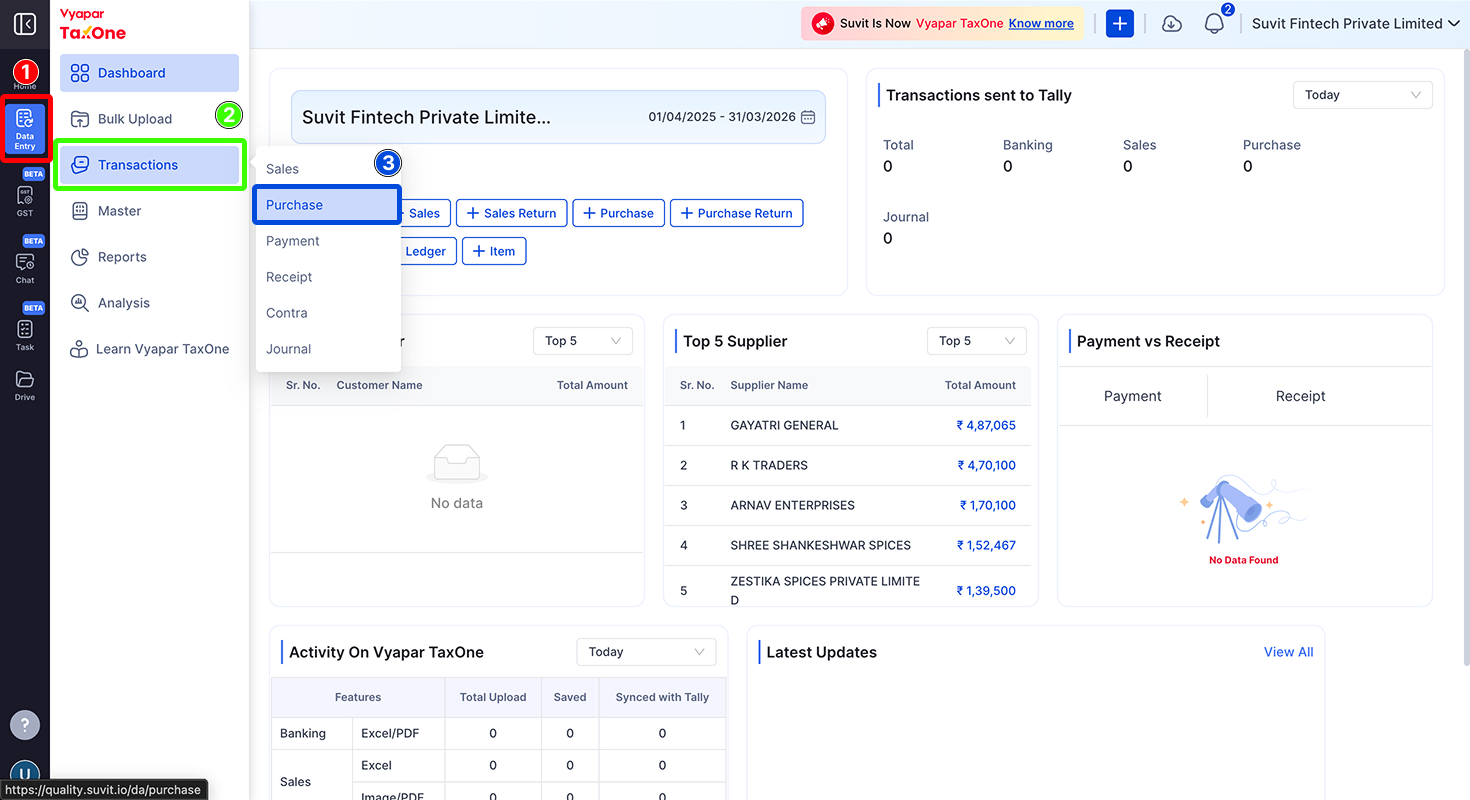Collapse the sidebar with the panel toggle icon
The width and height of the screenshot is (1470, 800).
25,24
